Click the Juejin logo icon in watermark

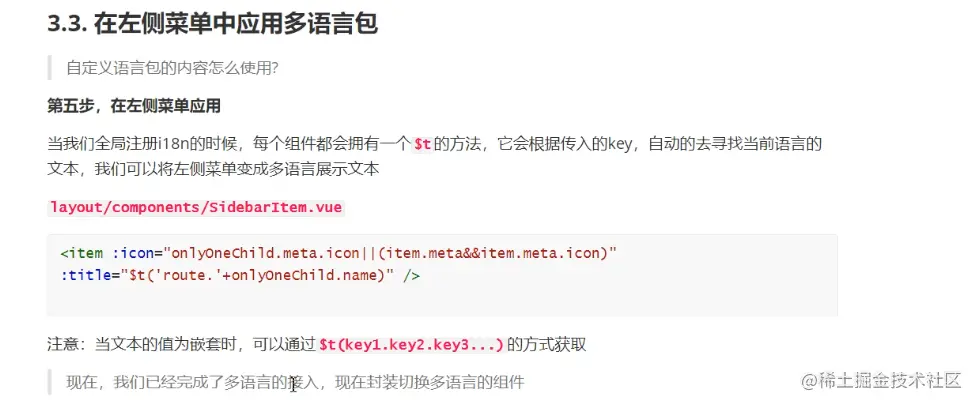point(805,381)
